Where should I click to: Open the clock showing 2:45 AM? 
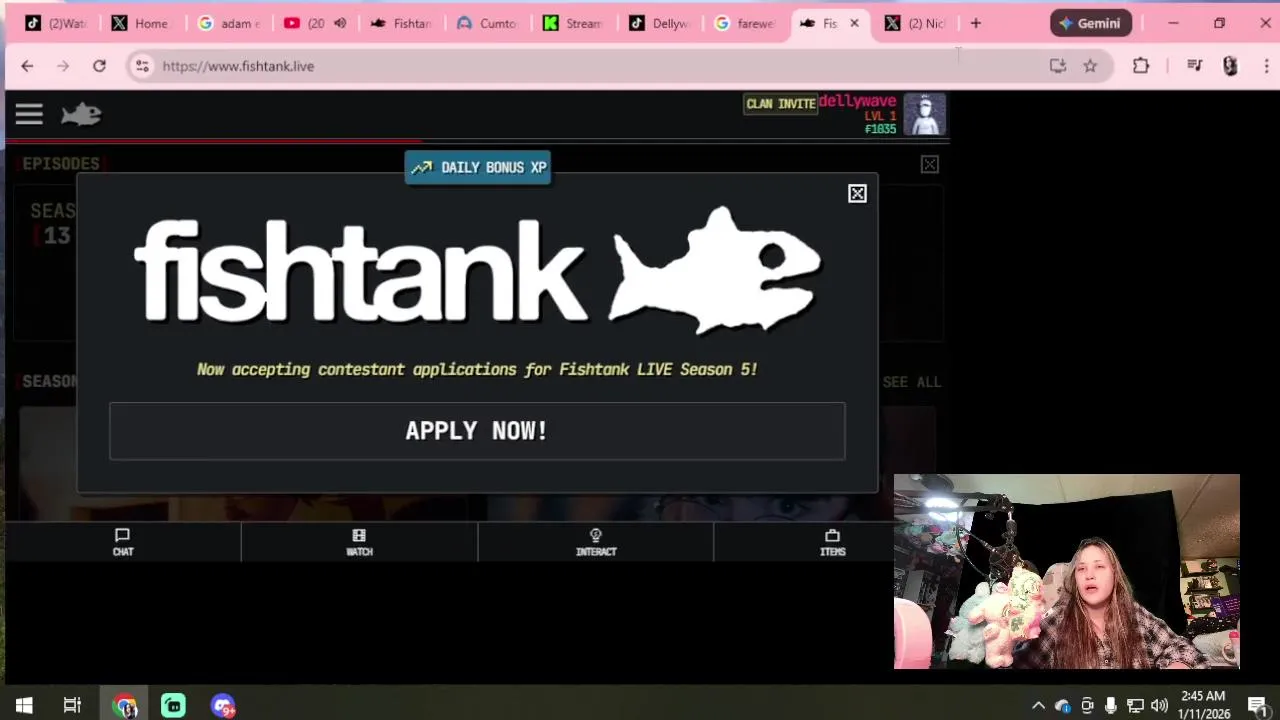tap(1203, 705)
